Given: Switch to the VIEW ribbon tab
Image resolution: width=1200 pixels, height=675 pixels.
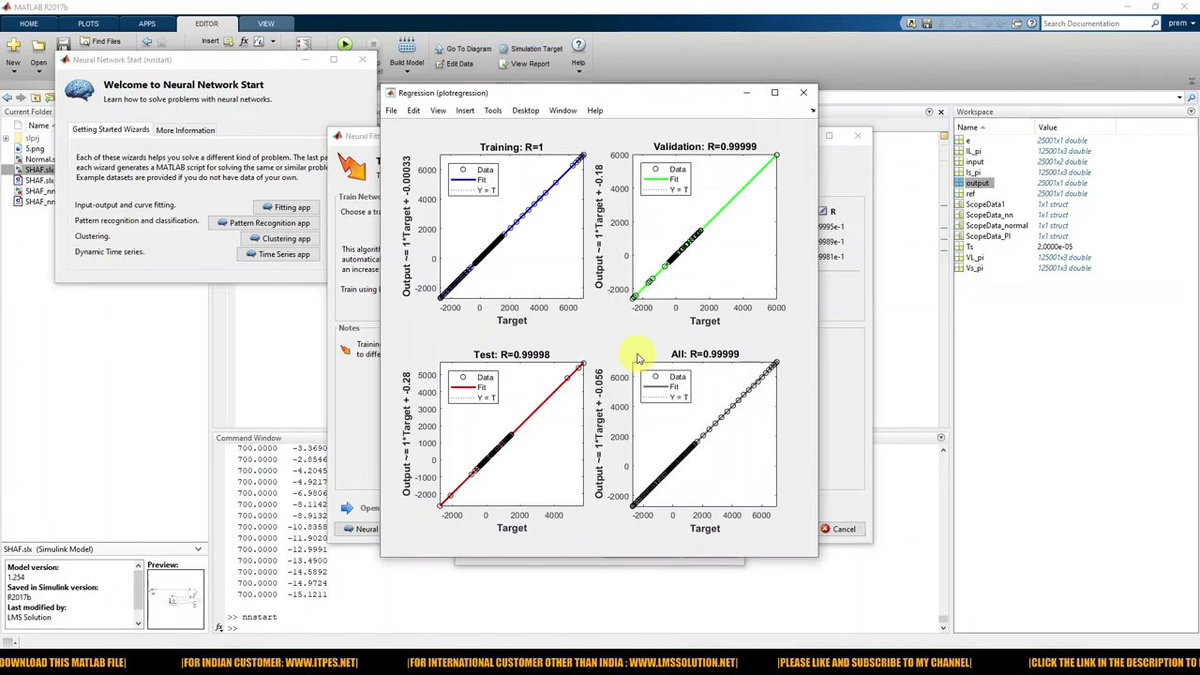Looking at the screenshot, I should pos(266,23).
